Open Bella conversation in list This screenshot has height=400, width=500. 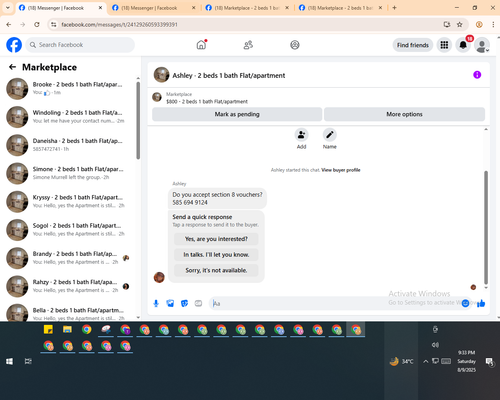(x=68, y=313)
